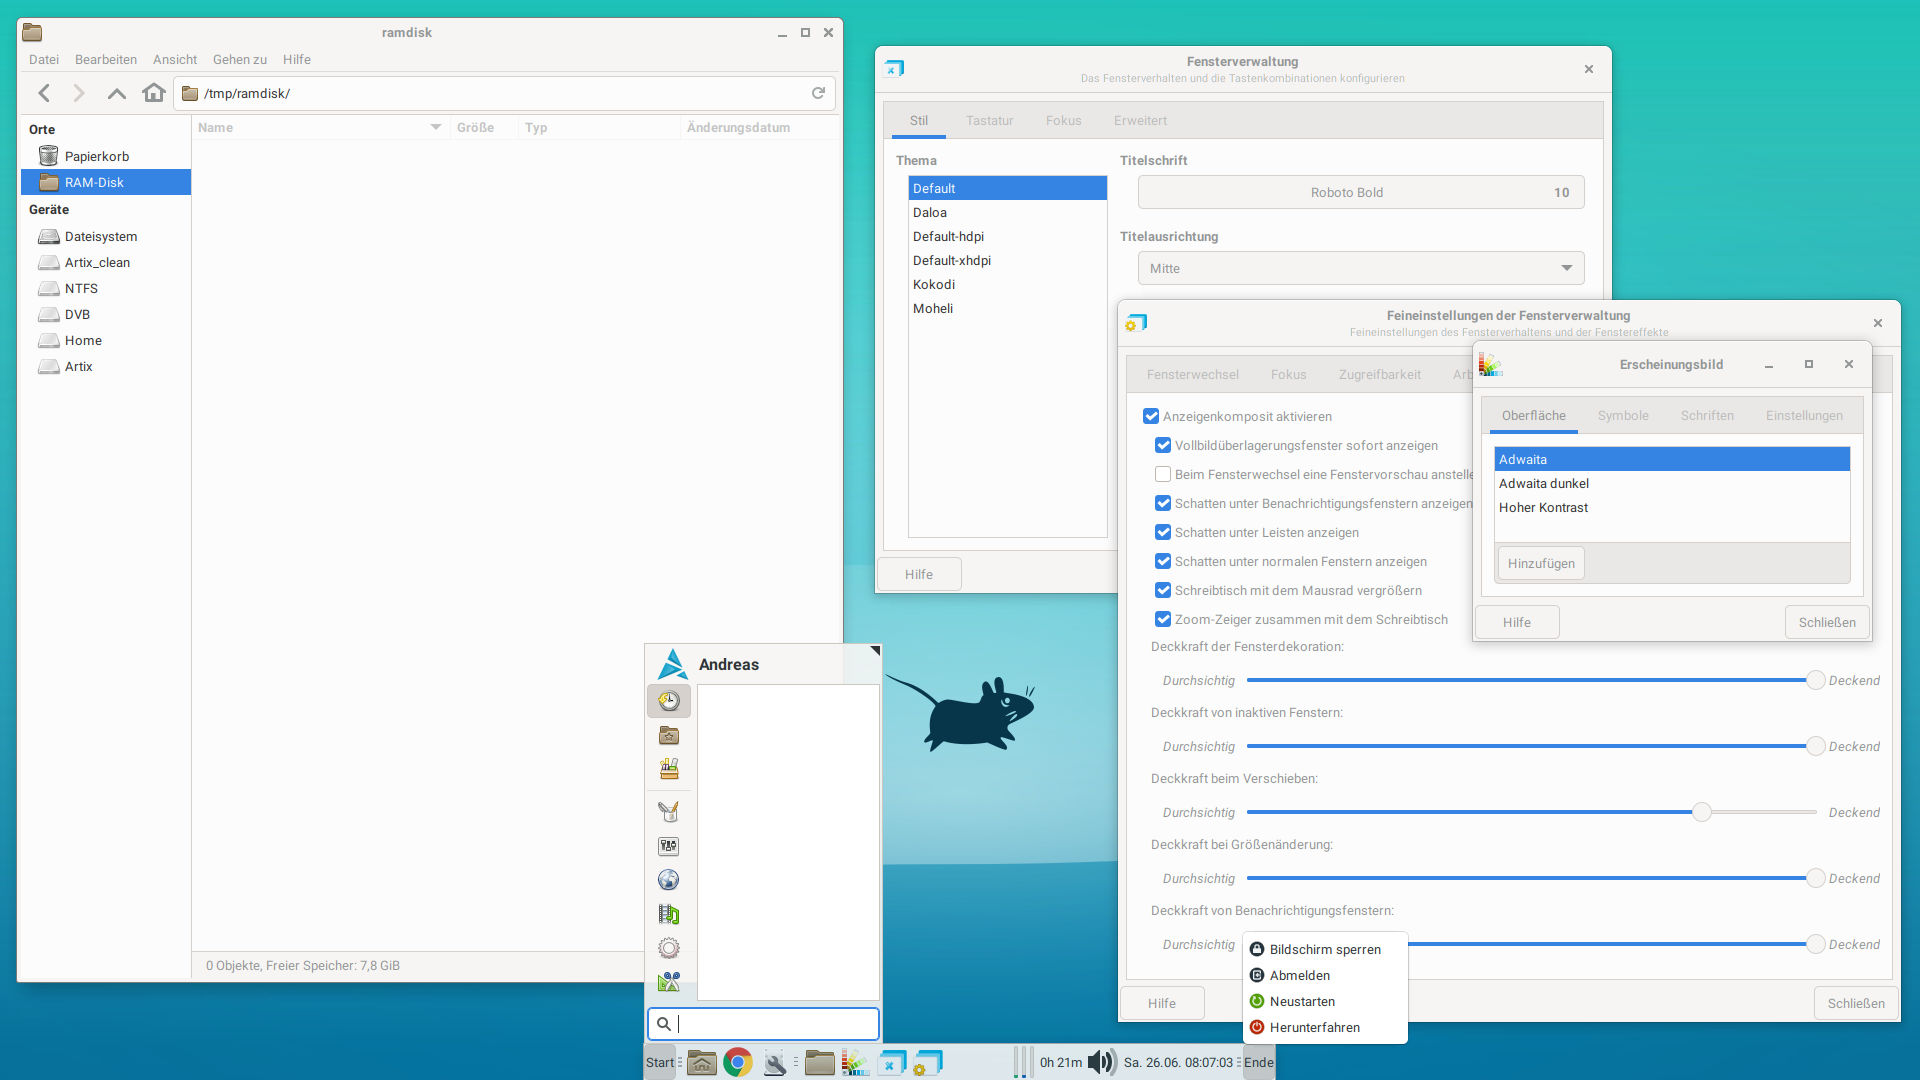Click the Ende button on the taskbar
The height and width of the screenshot is (1080, 1920).
point(1259,1062)
